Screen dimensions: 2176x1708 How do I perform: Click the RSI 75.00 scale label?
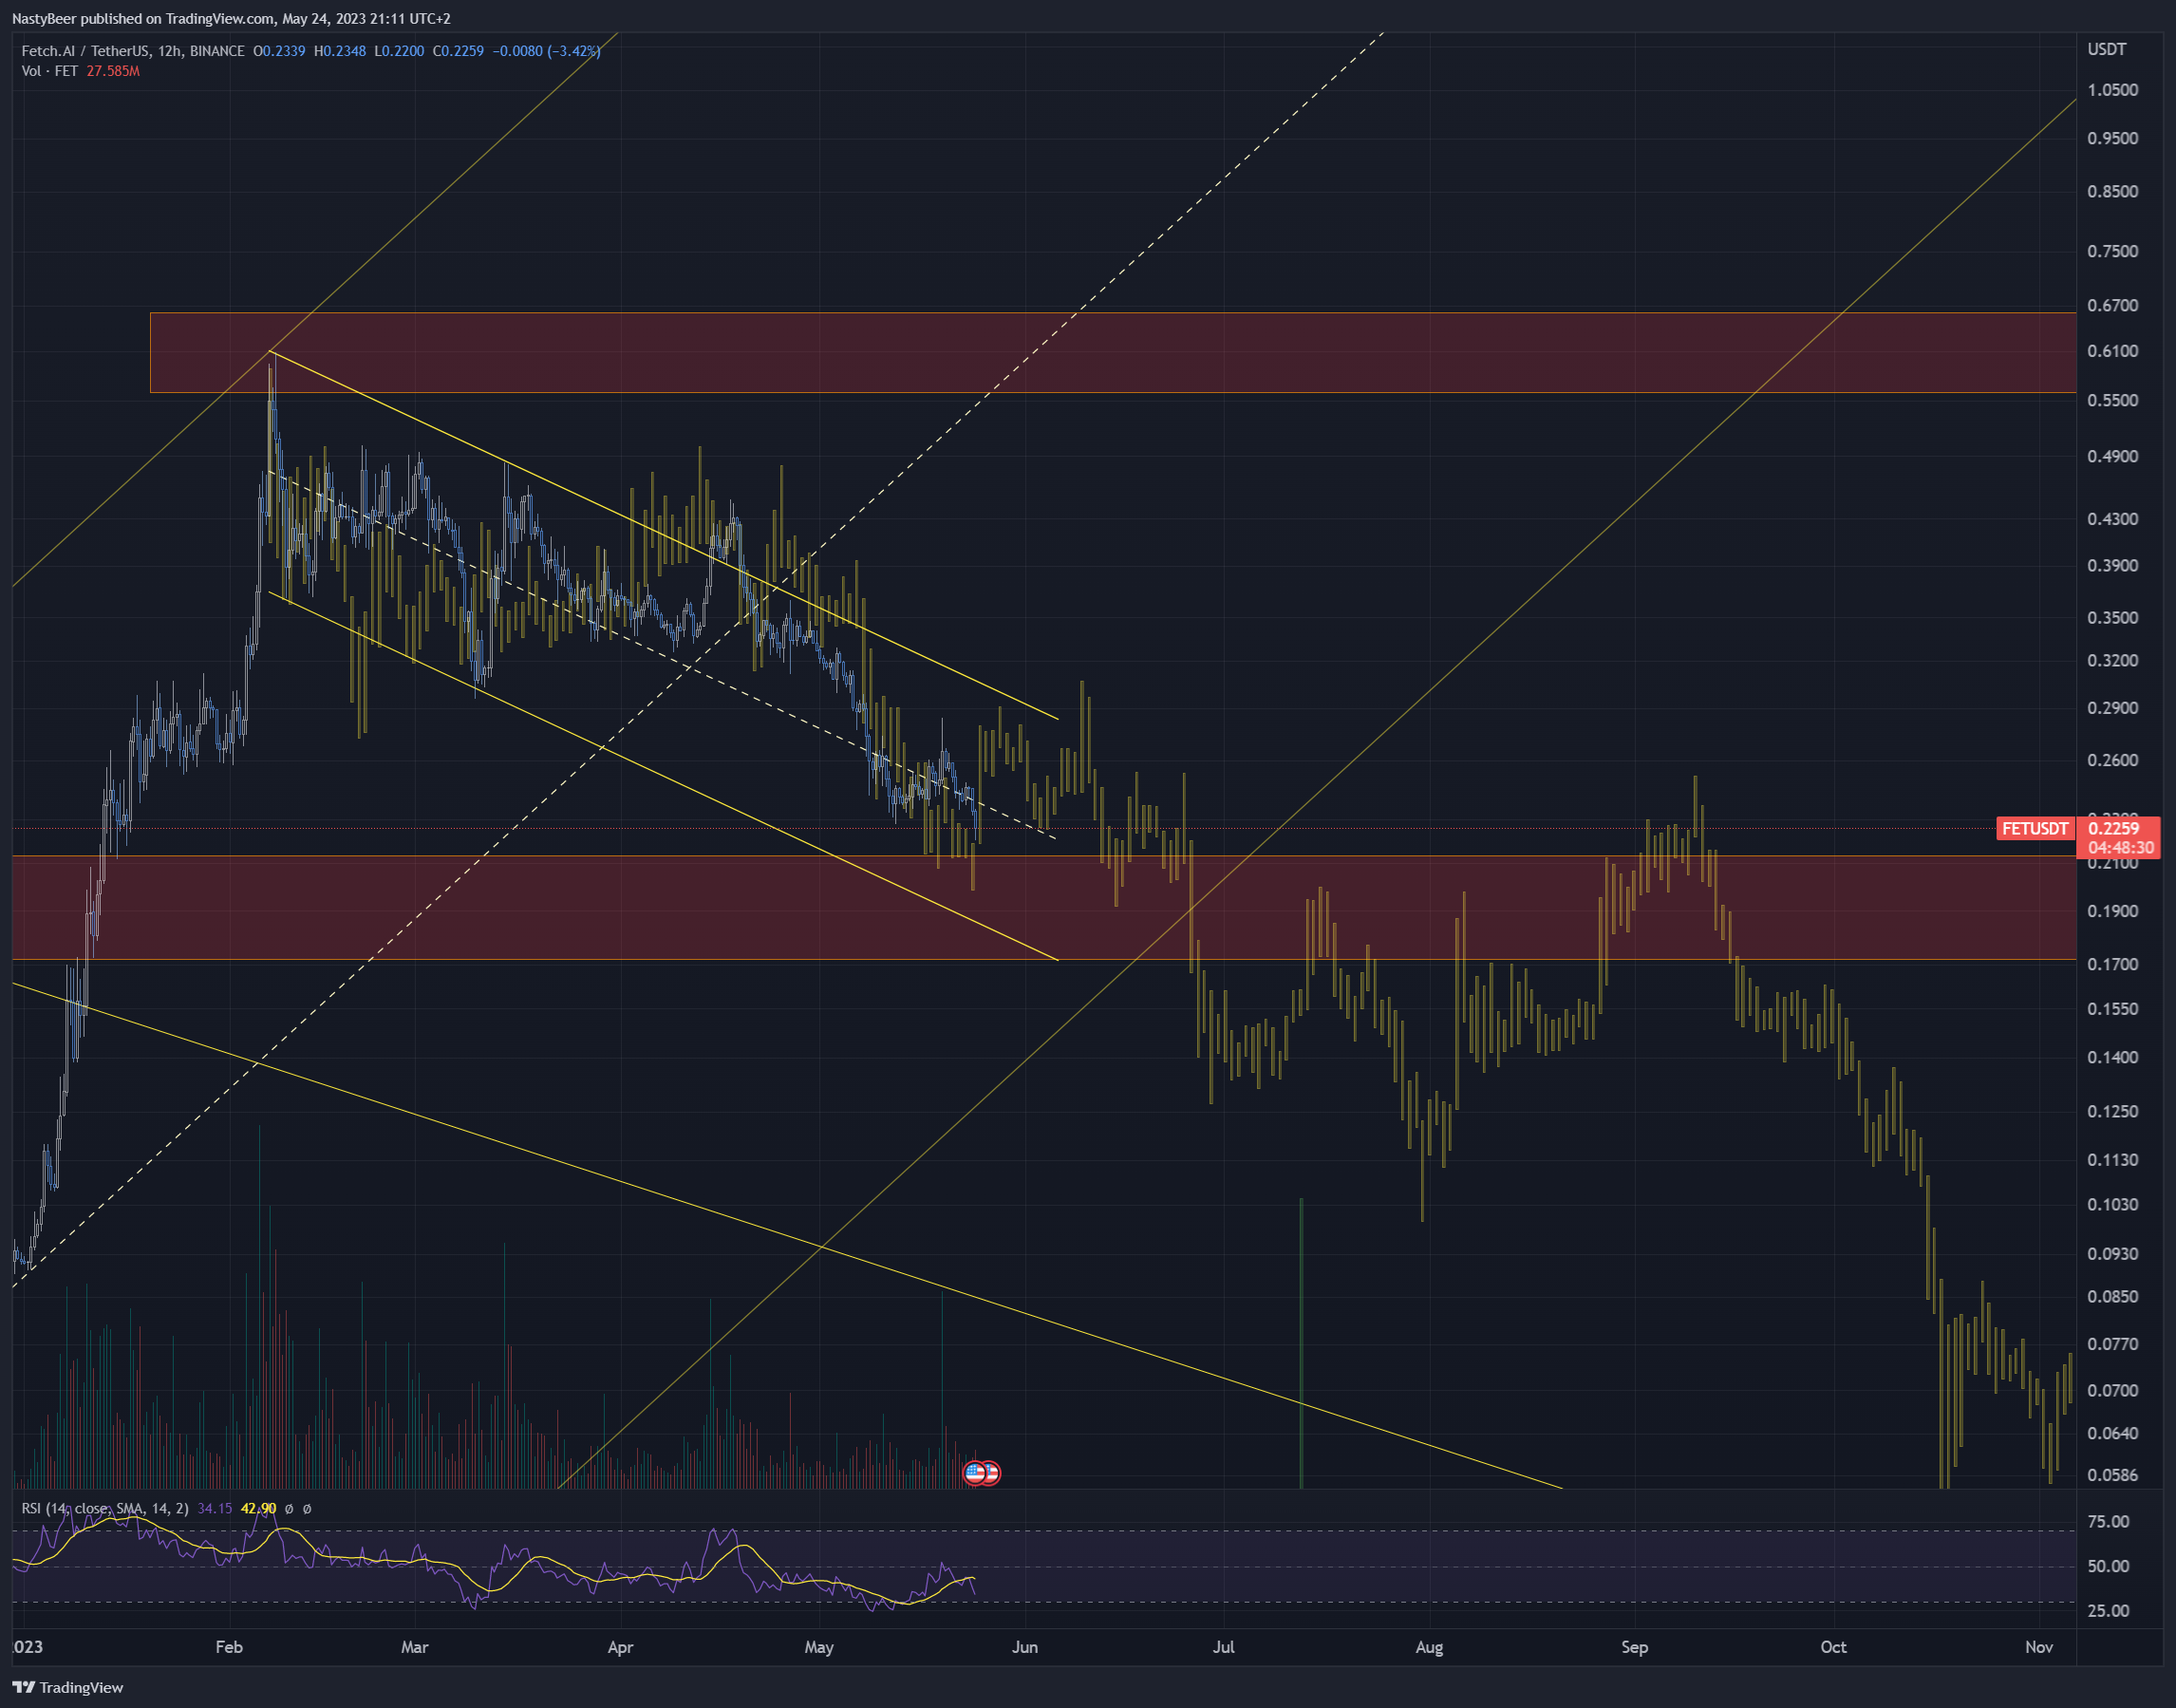click(2108, 1521)
